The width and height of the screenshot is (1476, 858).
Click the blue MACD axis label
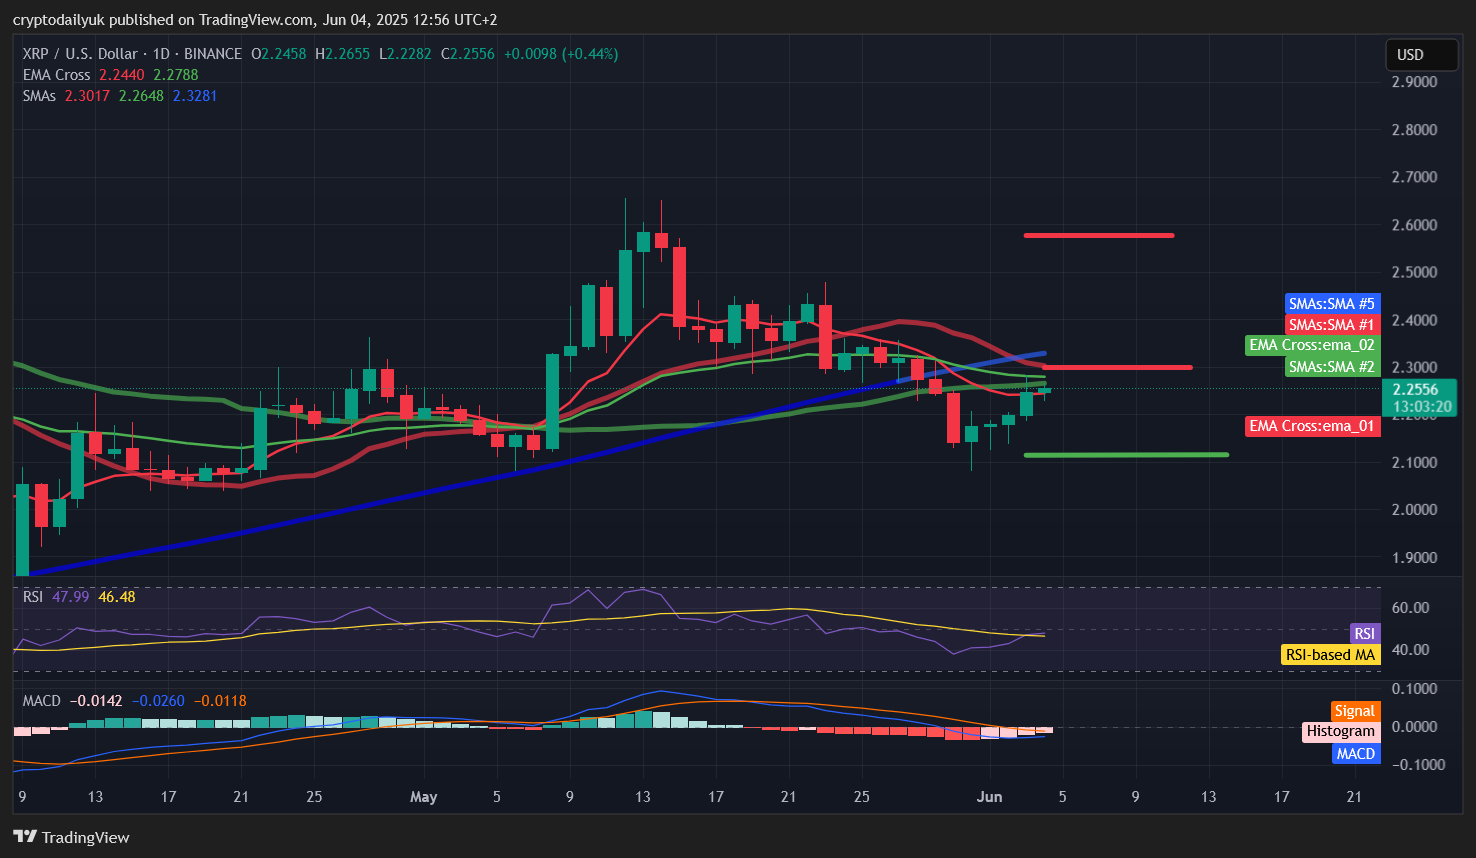point(1356,754)
